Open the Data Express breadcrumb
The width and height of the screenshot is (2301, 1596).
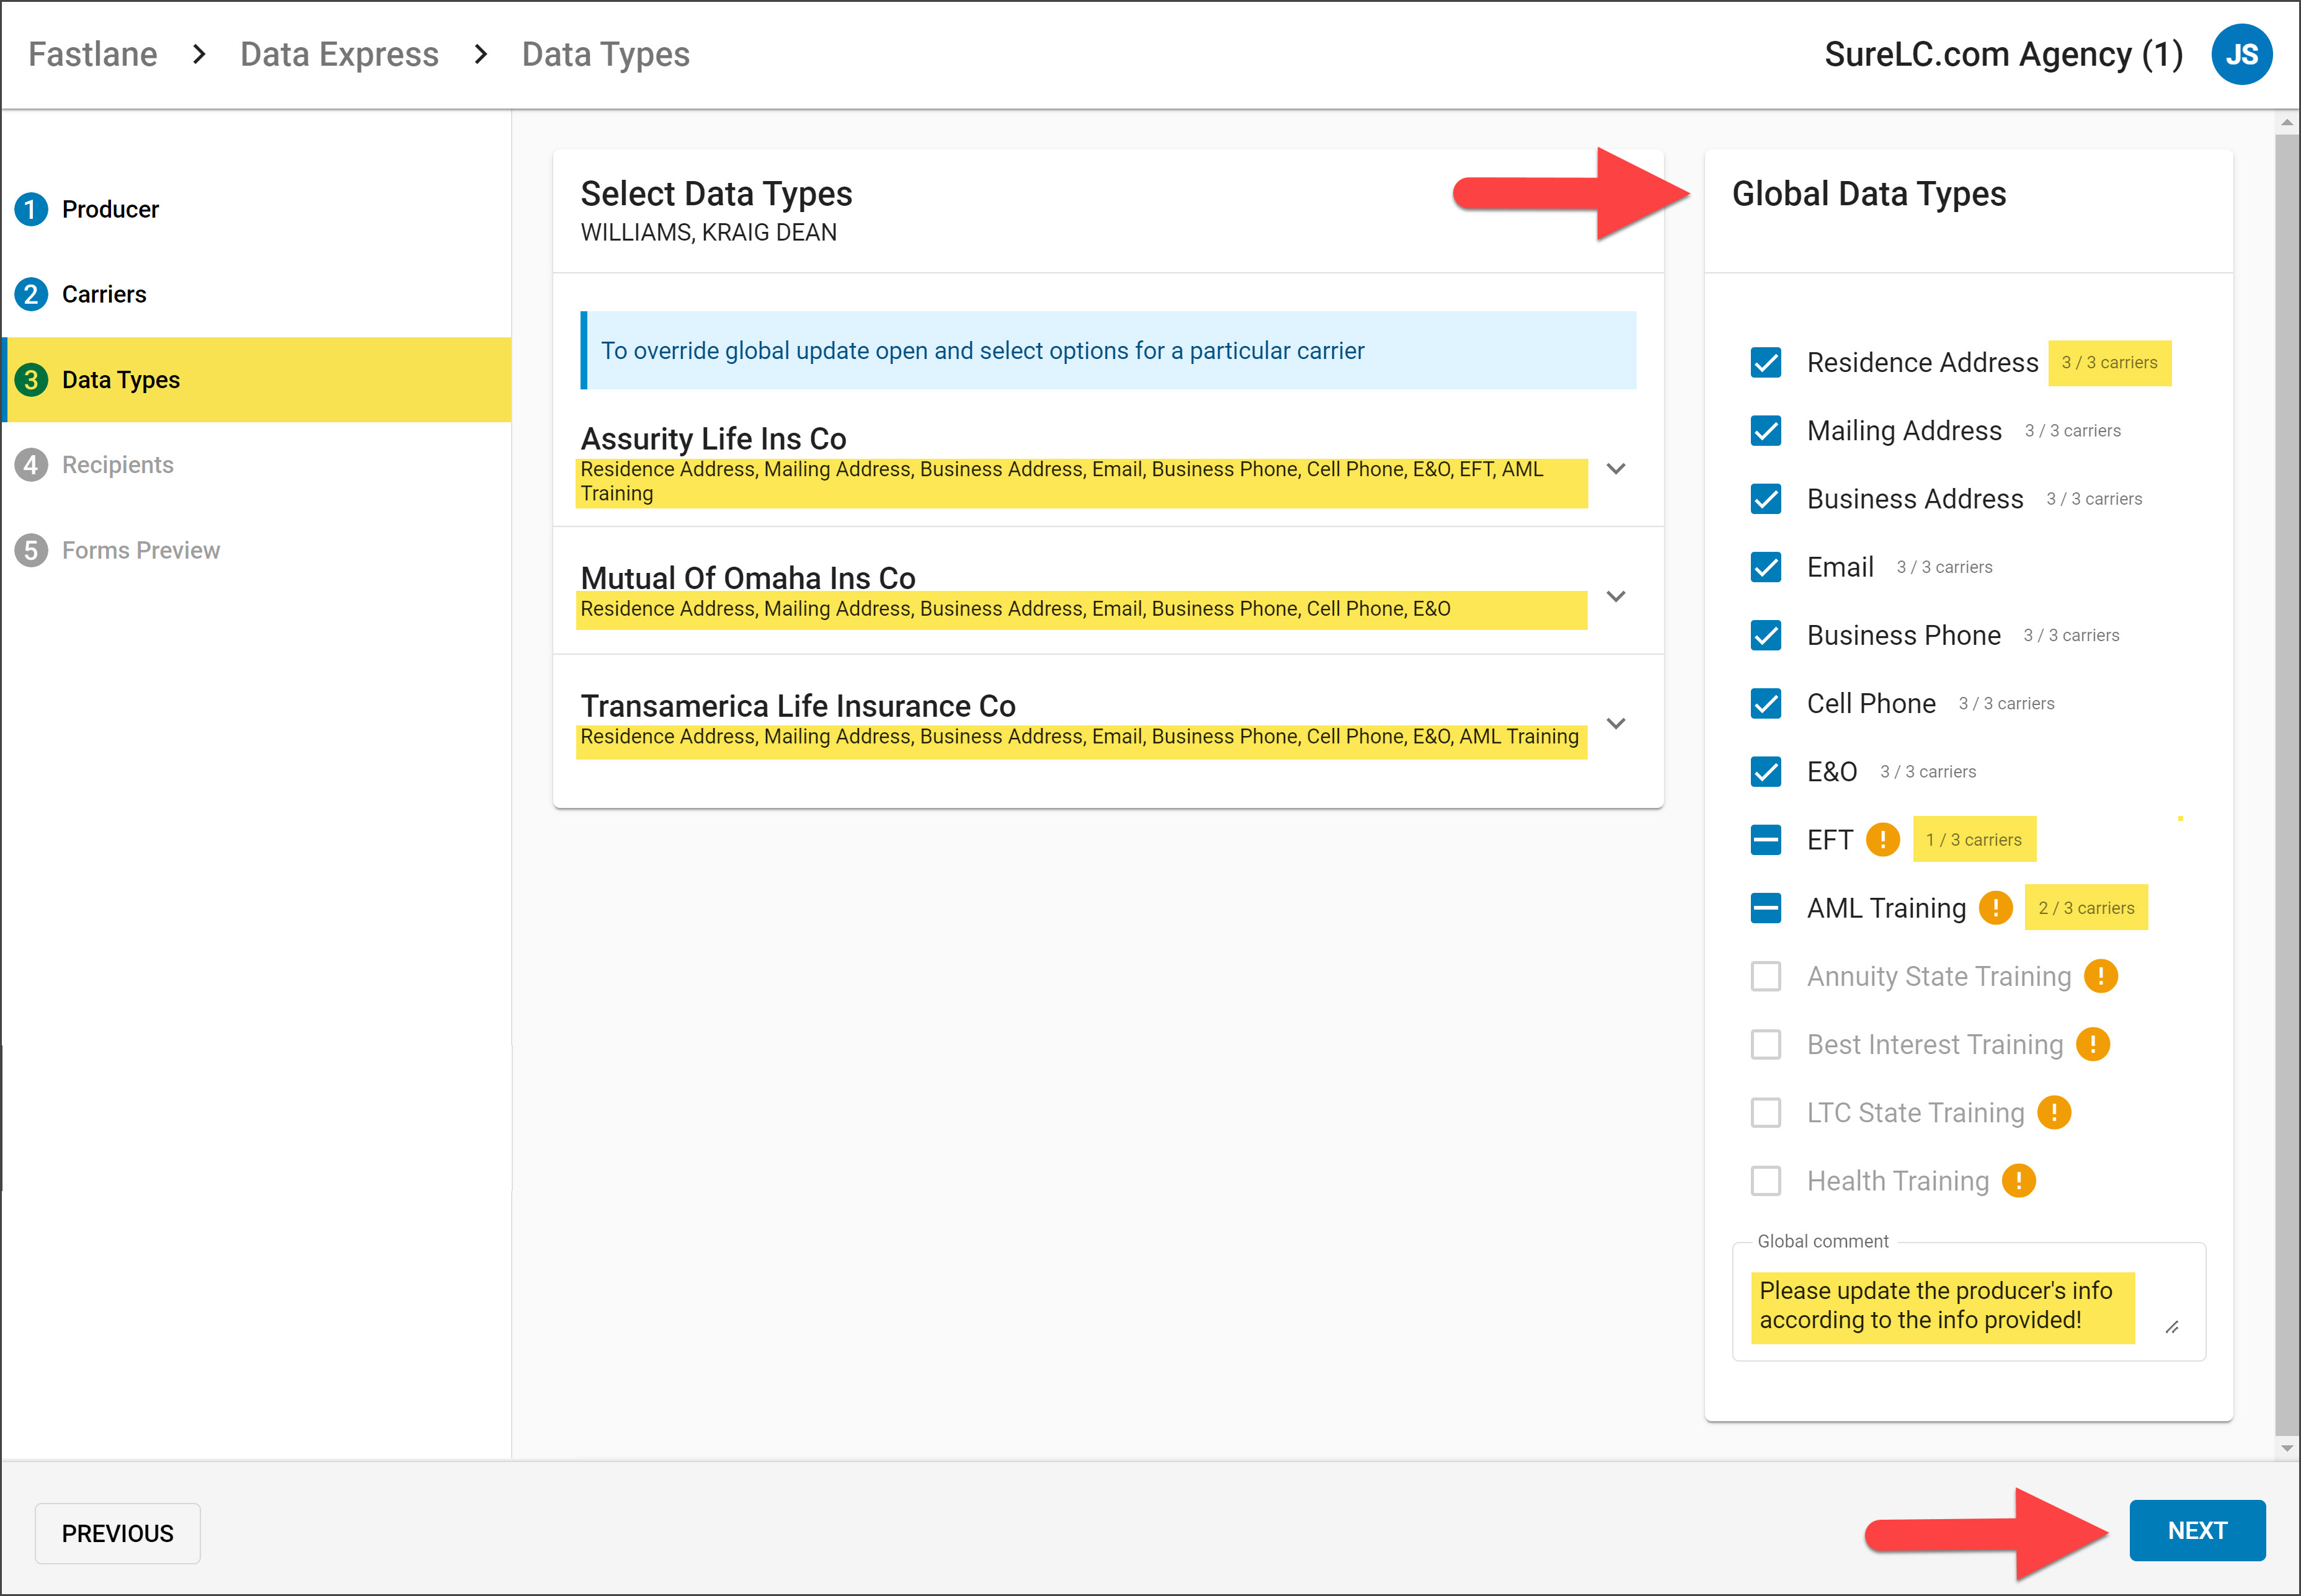pos(339,54)
